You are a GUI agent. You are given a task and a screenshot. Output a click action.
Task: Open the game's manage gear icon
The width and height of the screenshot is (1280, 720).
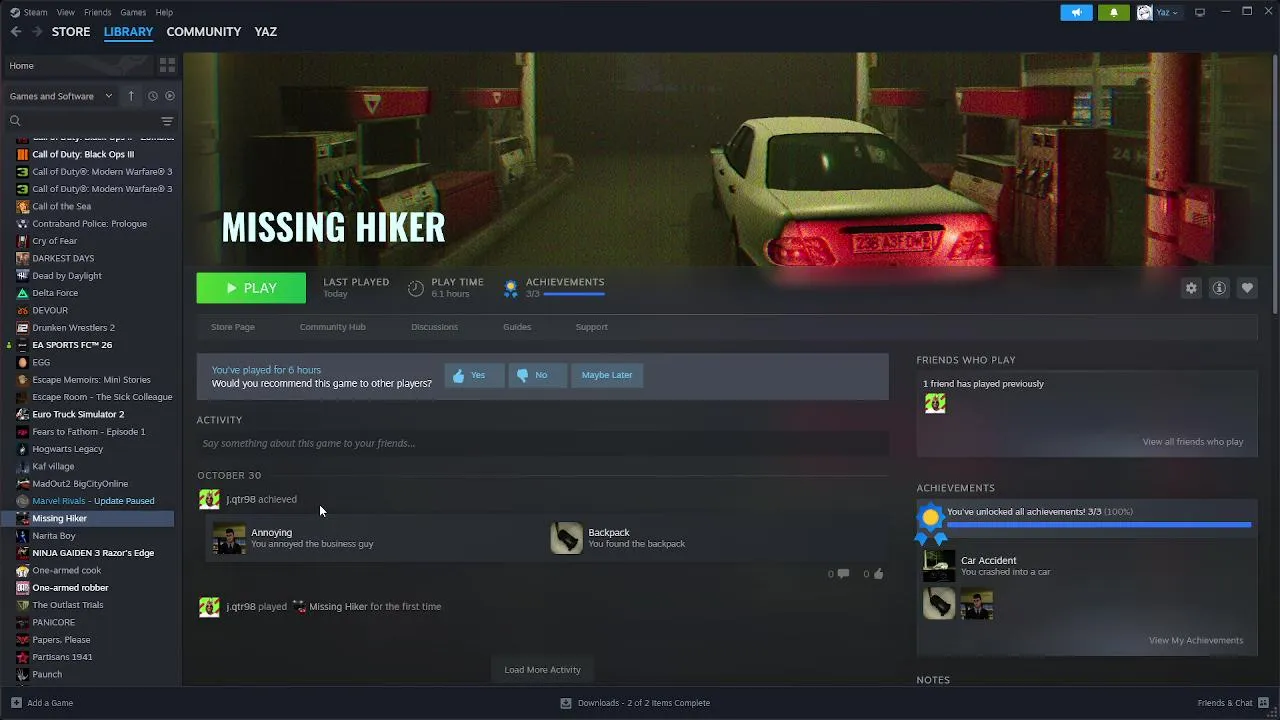[x=1191, y=288]
